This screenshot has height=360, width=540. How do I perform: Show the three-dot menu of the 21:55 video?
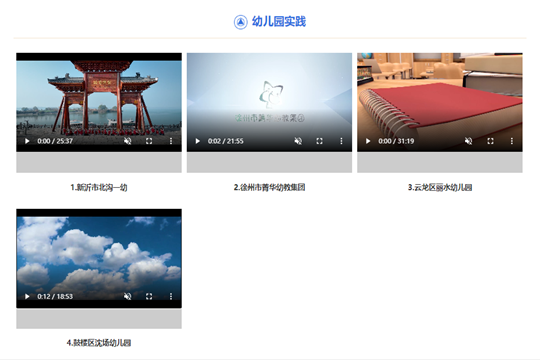pos(341,141)
